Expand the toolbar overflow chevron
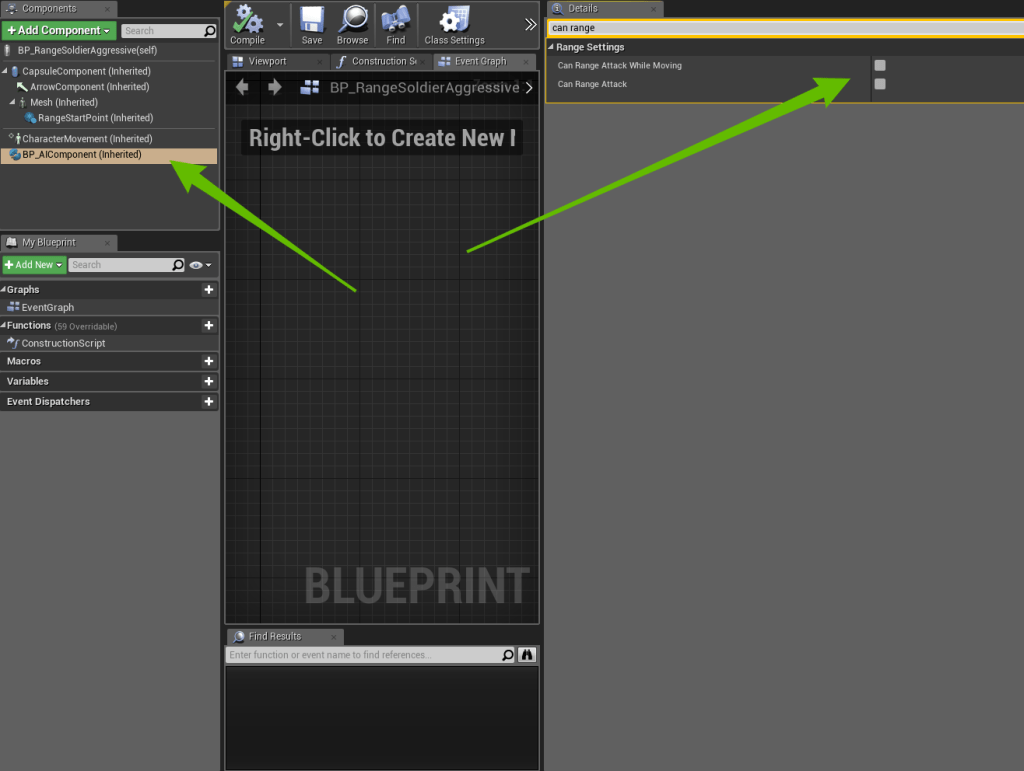The height and width of the screenshot is (771, 1024). 530,25
